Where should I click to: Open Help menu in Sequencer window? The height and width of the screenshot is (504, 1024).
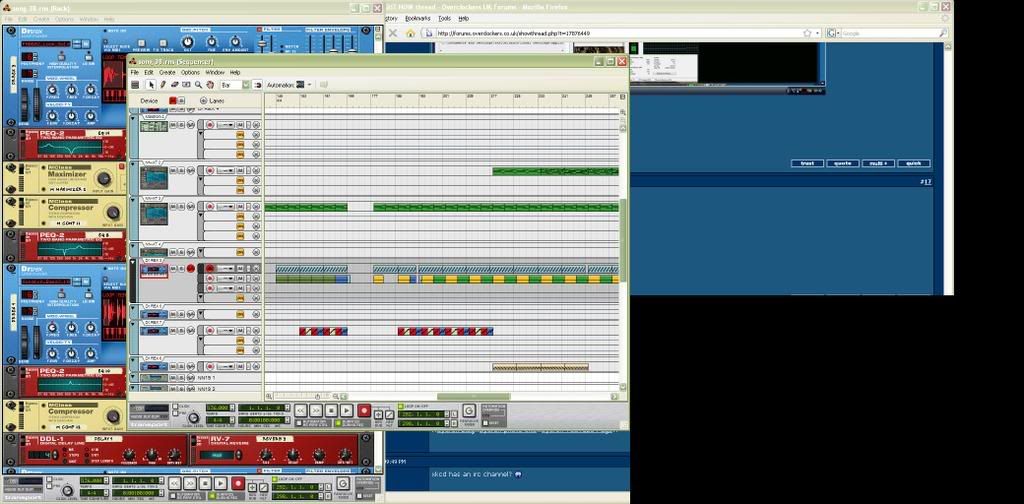click(235, 72)
